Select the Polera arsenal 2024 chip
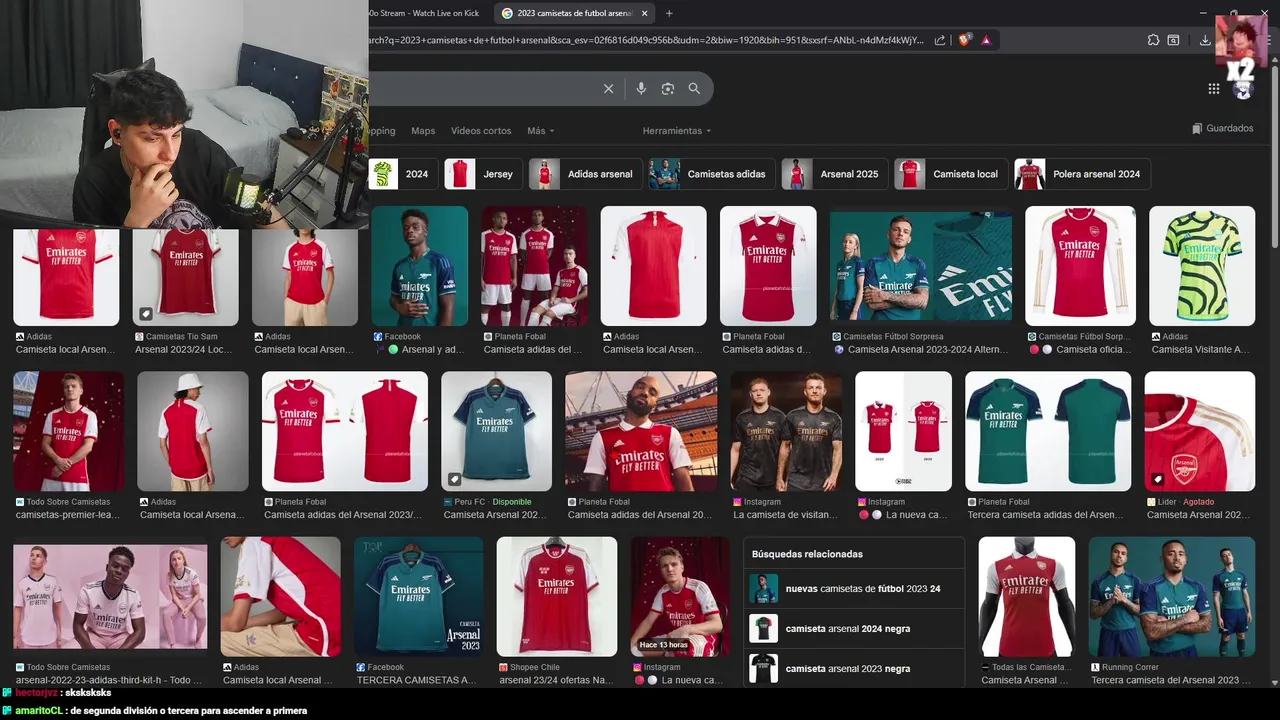Screen dimensions: 1280x720 coord(1082,174)
